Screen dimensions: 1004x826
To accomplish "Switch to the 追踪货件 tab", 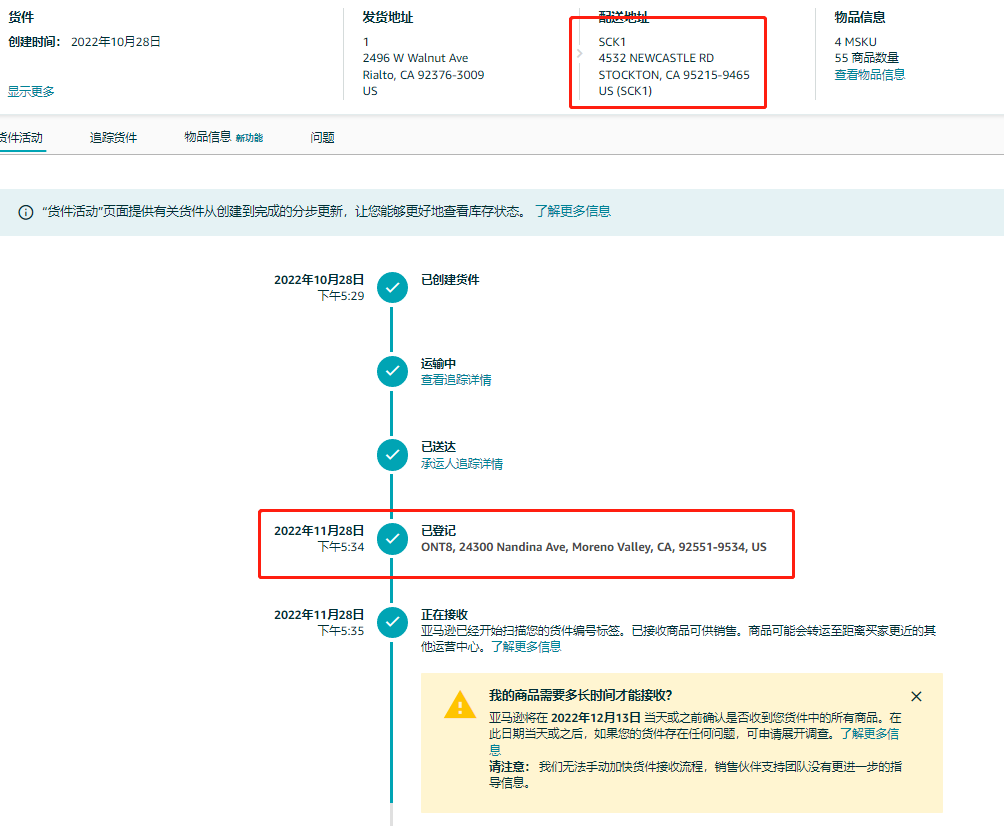I will [113, 137].
